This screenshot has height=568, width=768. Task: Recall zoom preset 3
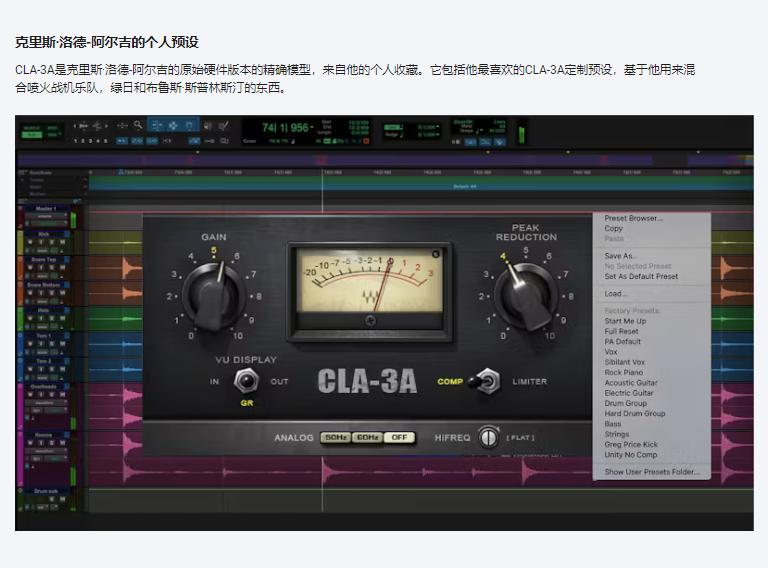pos(90,141)
